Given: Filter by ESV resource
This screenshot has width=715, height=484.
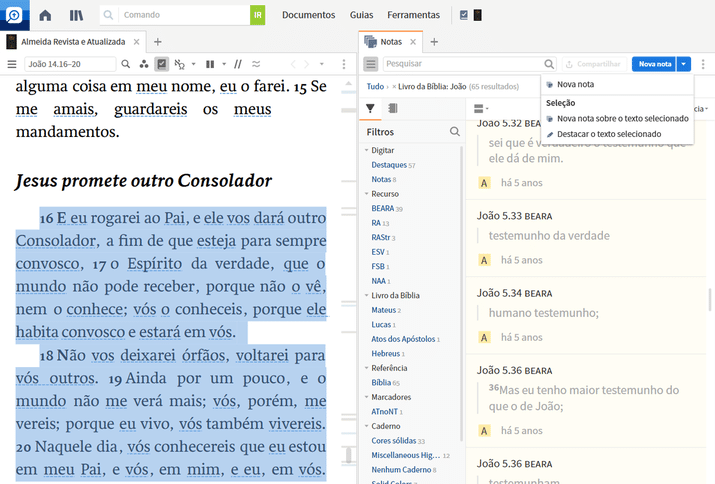Looking at the screenshot, I should click(380, 252).
